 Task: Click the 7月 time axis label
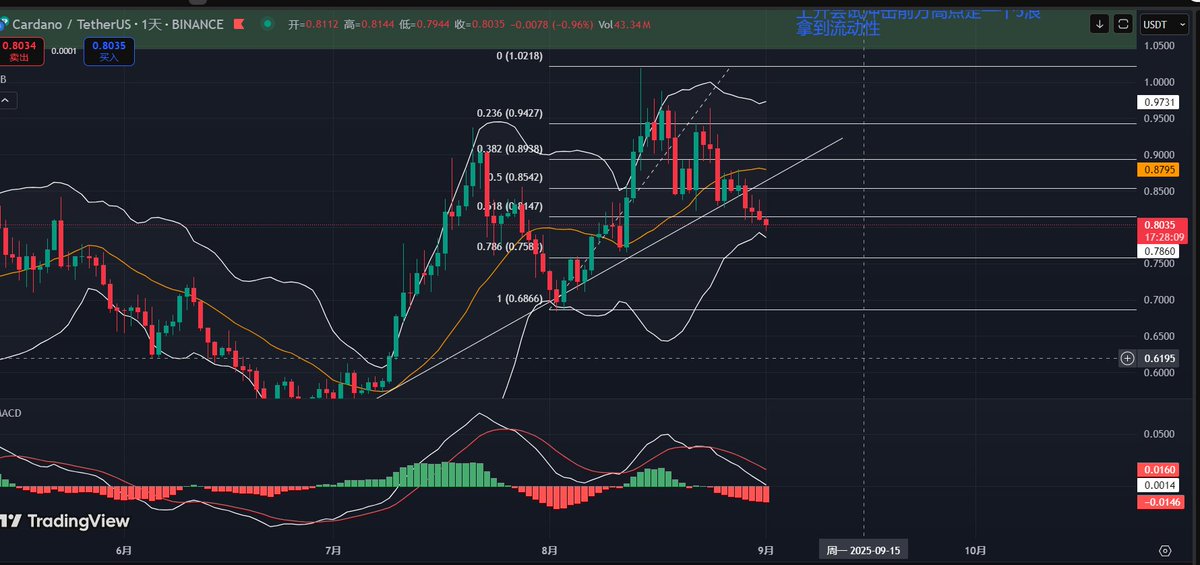[x=334, y=550]
